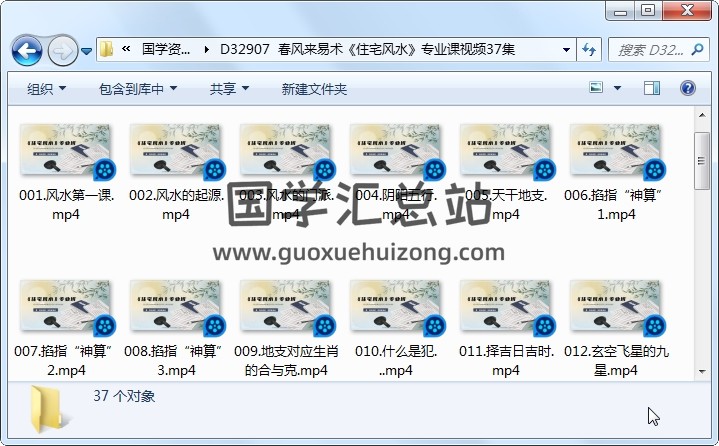Image resolution: width=719 pixels, height=446 pixels.
Task: Click the Back navigation arrow
Action: coord(26,50)
